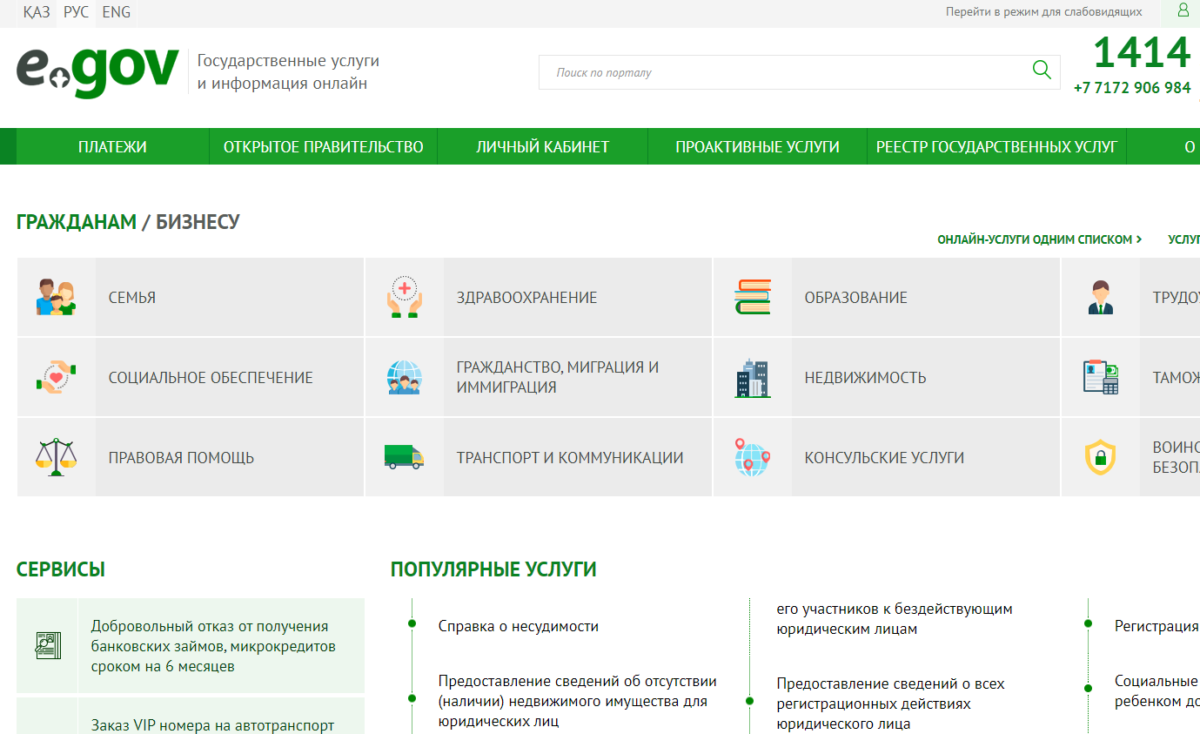Viewport: 1200px width, 734px height.
Task: Click the user profile icon
Action: (x=1183, y=11)
